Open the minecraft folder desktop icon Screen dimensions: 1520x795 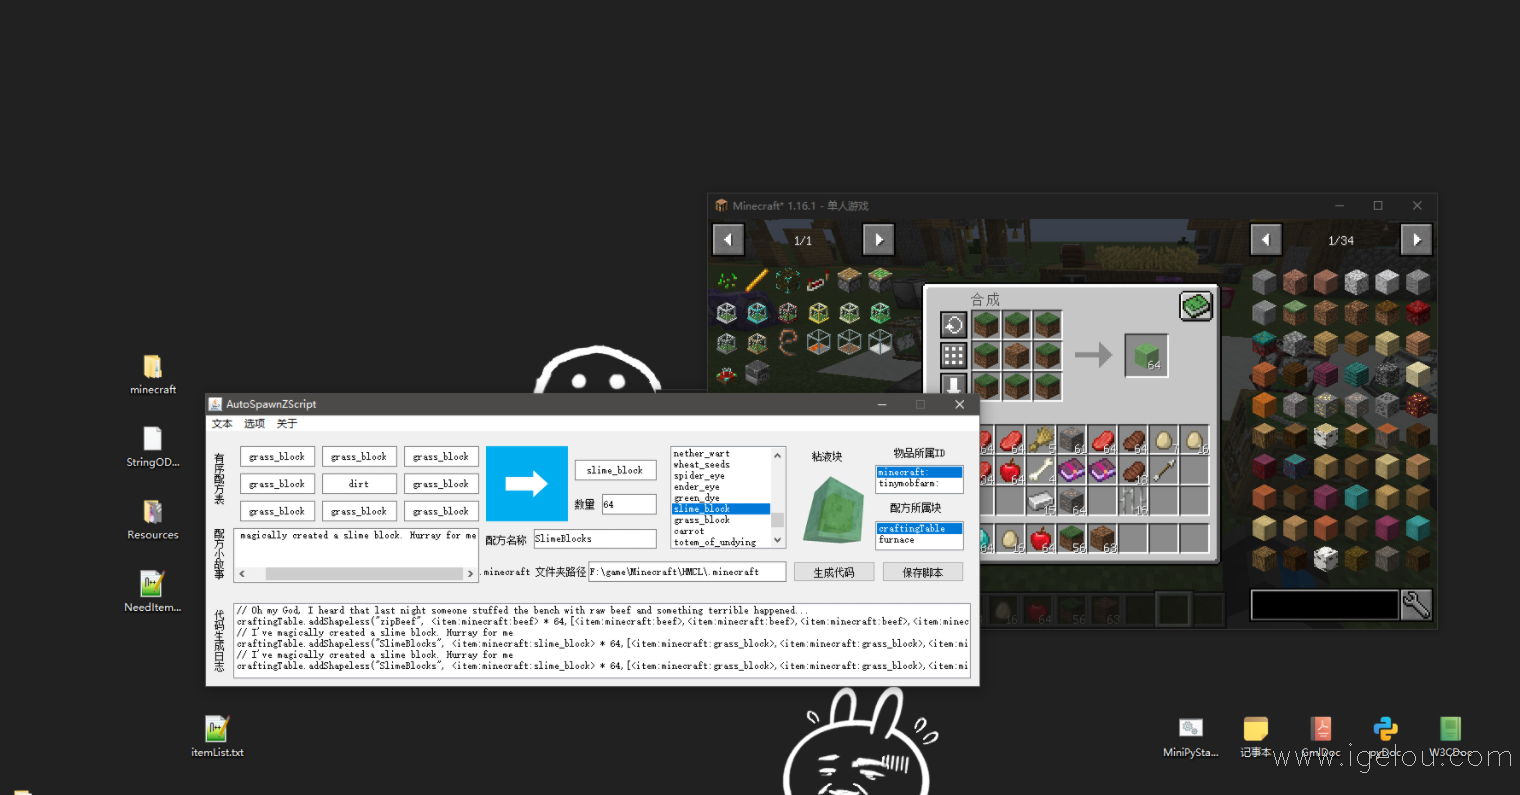(x=153, y=374)
